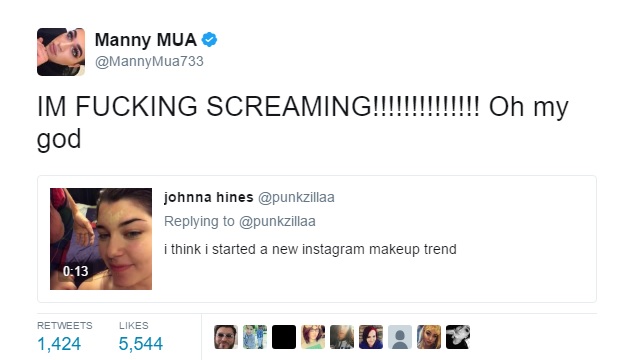
Task: Click the default gray silhouette avatar
Action: click(x=400, y=337)
